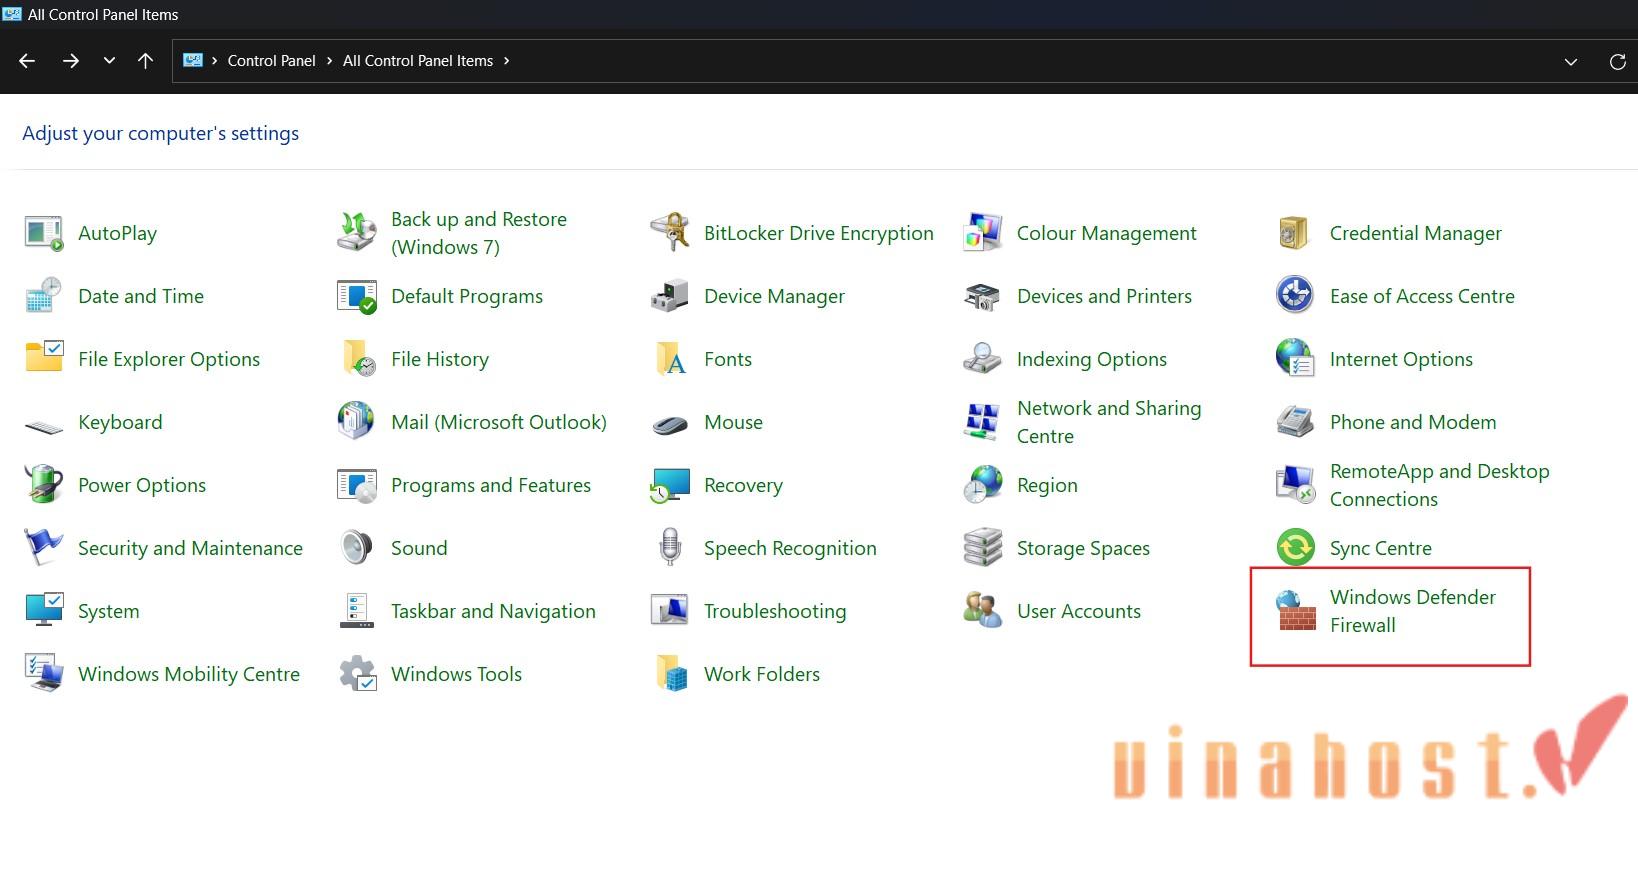Open recent locations dropdown arrow
The height and width of the screenshot is (892, 1638).
(x=109, y=61)
